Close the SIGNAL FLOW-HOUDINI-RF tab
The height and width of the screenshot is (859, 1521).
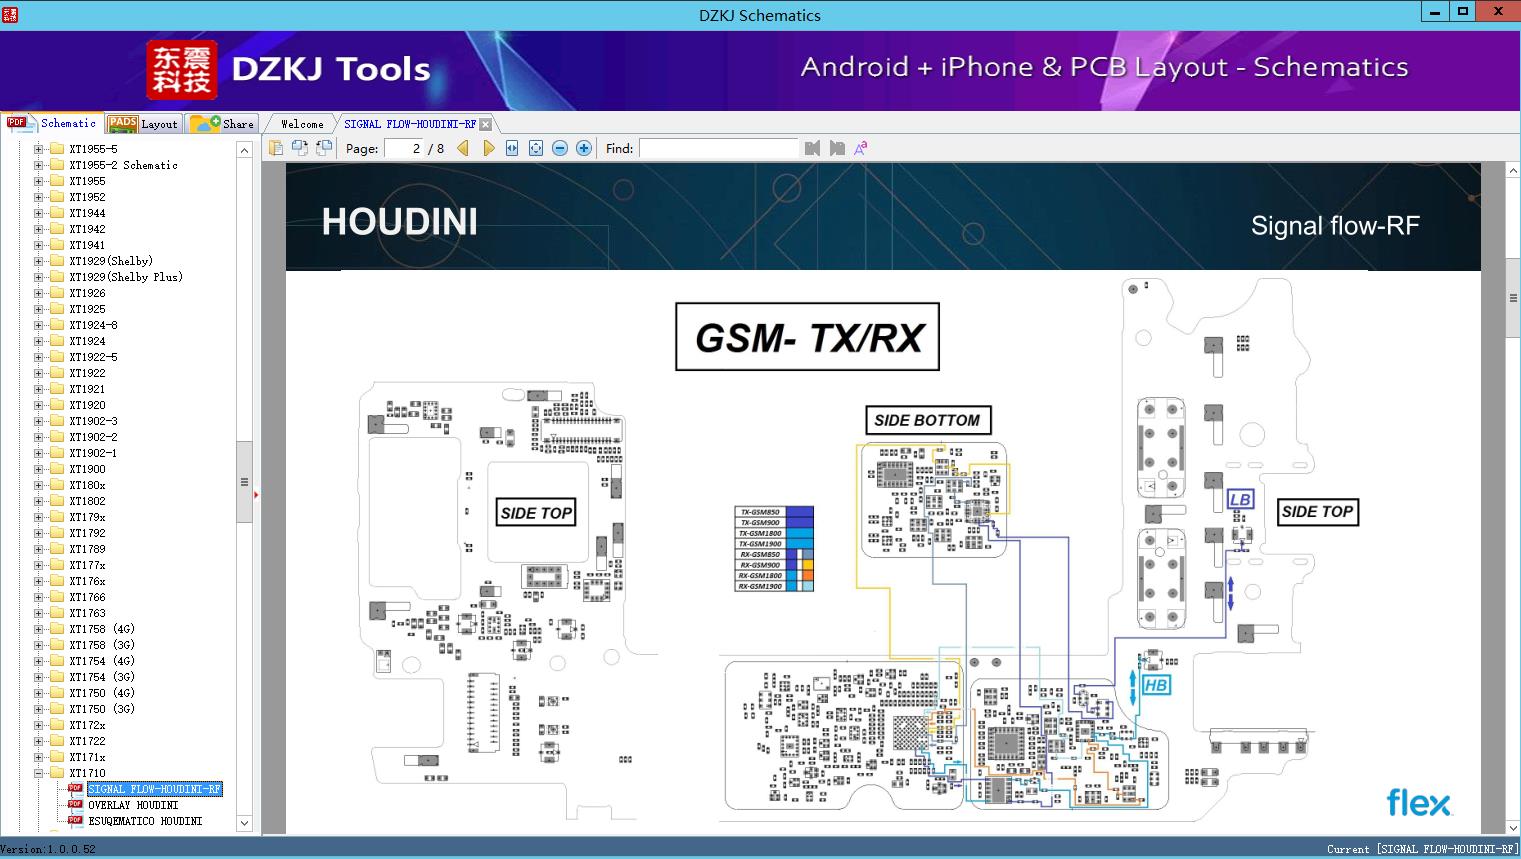tap(486, 124)
